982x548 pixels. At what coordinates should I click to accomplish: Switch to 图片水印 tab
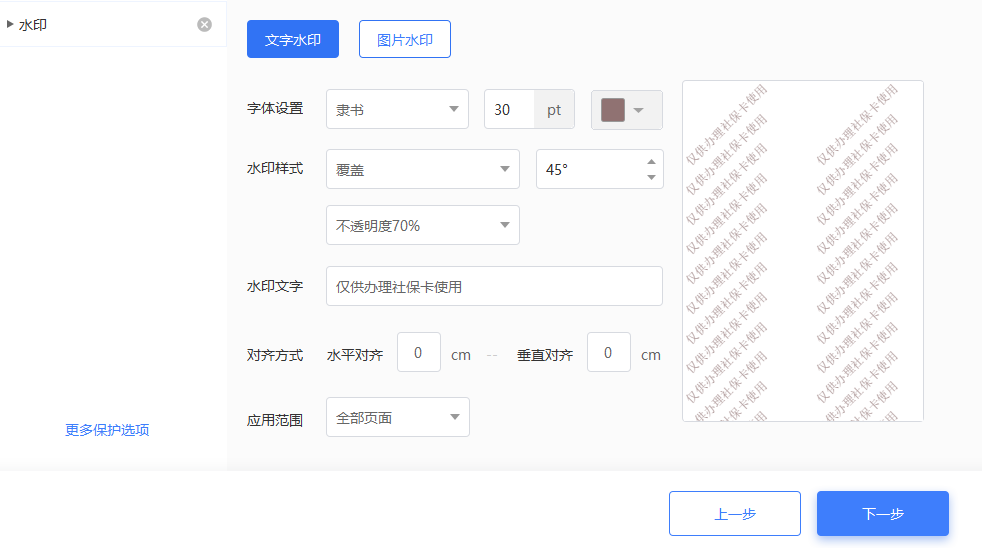coord(405,39)
